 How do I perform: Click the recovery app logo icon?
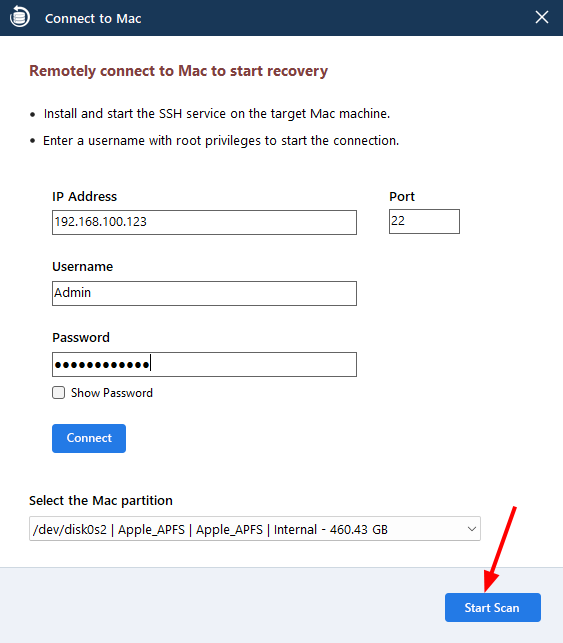(20, 17)
